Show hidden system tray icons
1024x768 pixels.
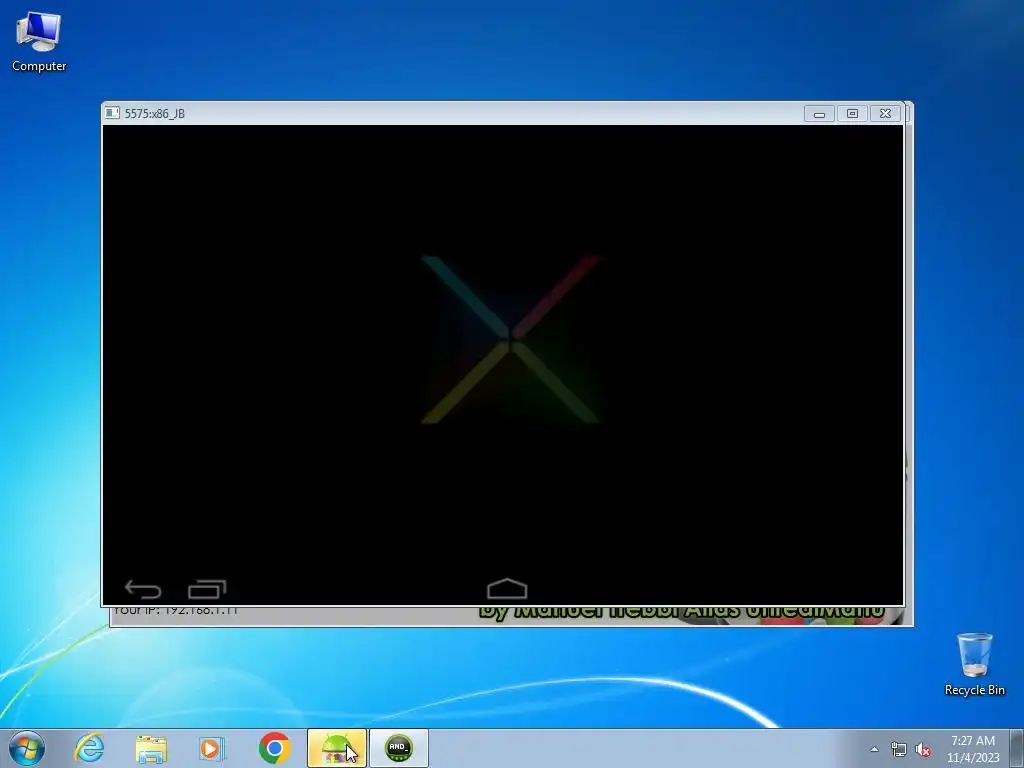pyautogui.click(x=874, y=749)
